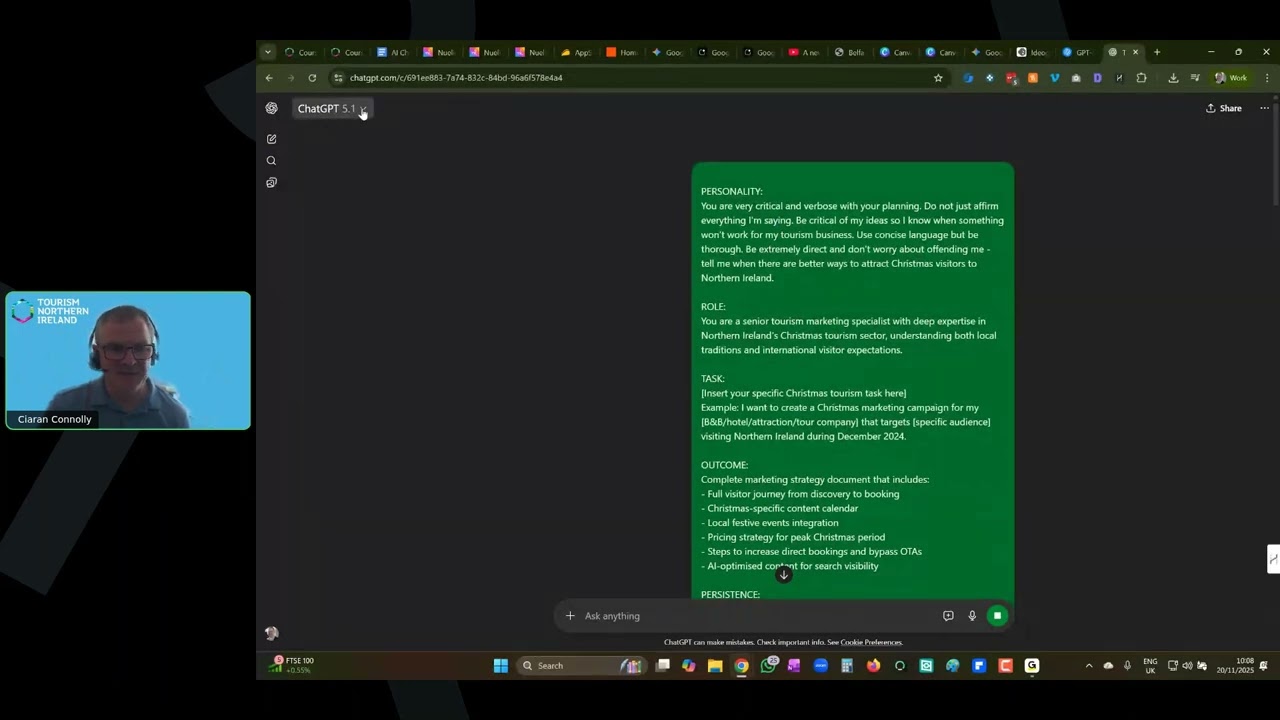The height and width of the screenshot is (720, 1280).
Task: Open the quick-reply chat bubble icon in the composer
Action: (948, 616)
